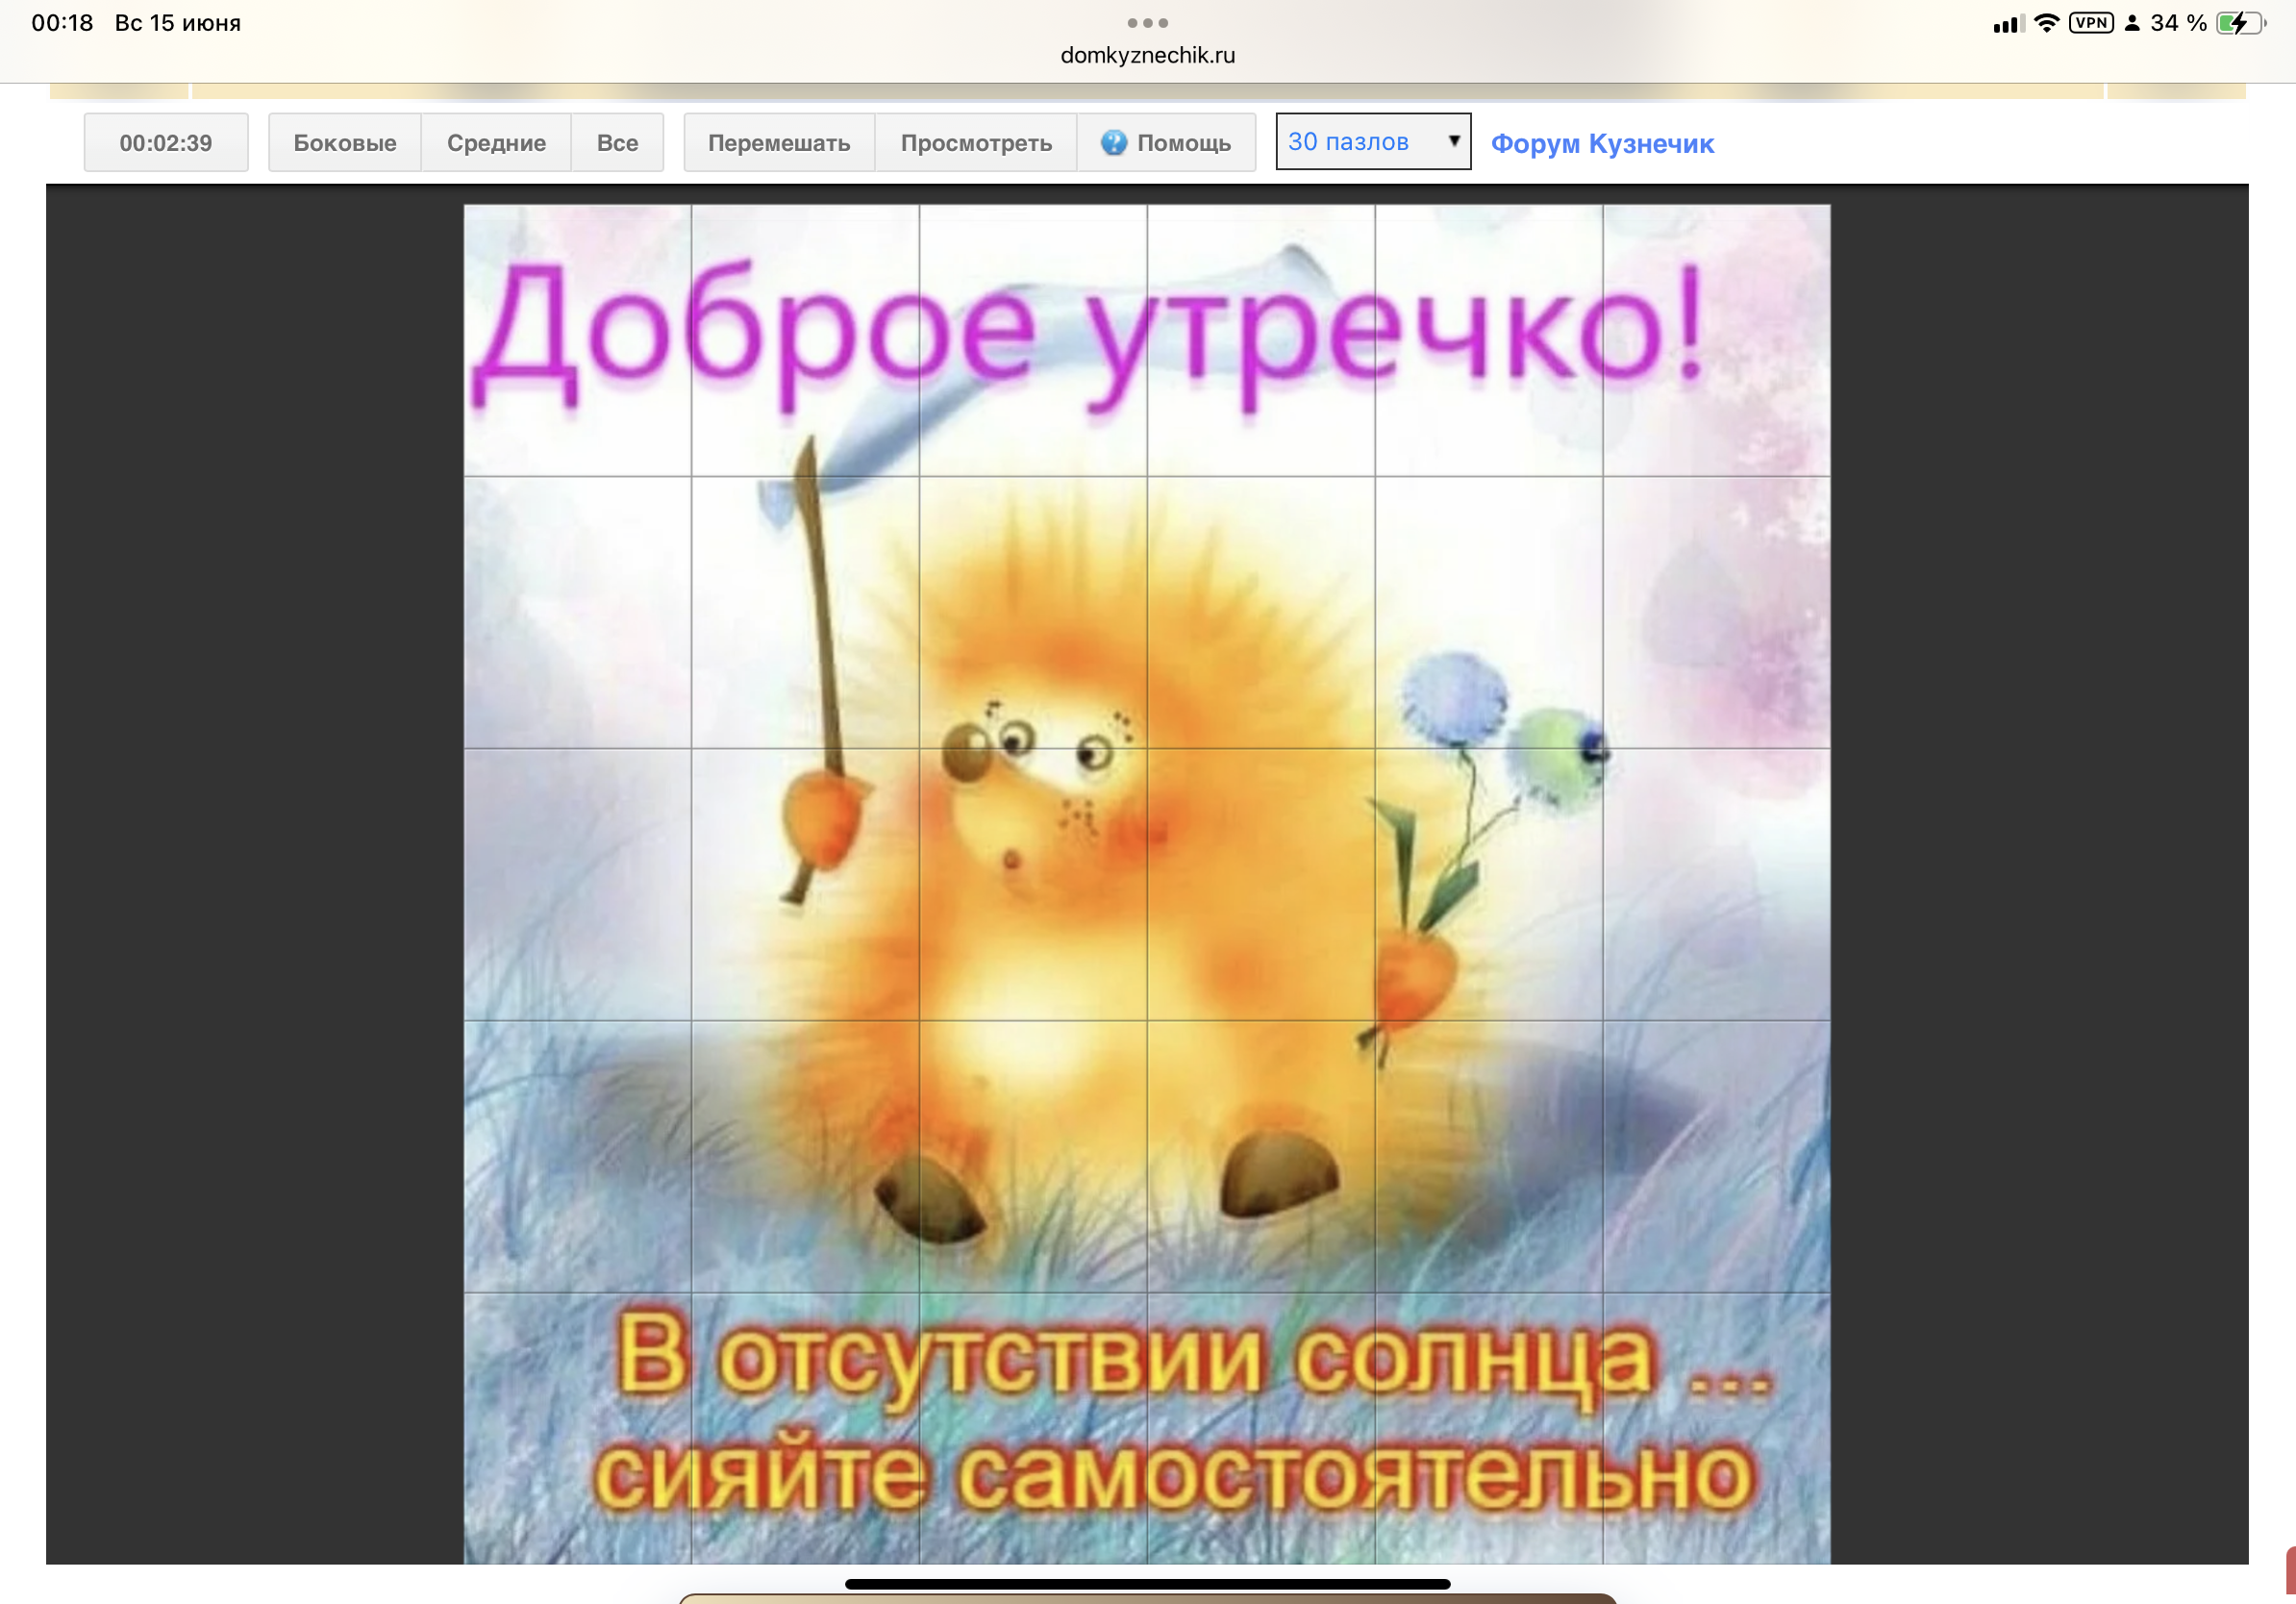Show all pieces with Все button
This screenshot has height=1604, width=2296.
617,143
